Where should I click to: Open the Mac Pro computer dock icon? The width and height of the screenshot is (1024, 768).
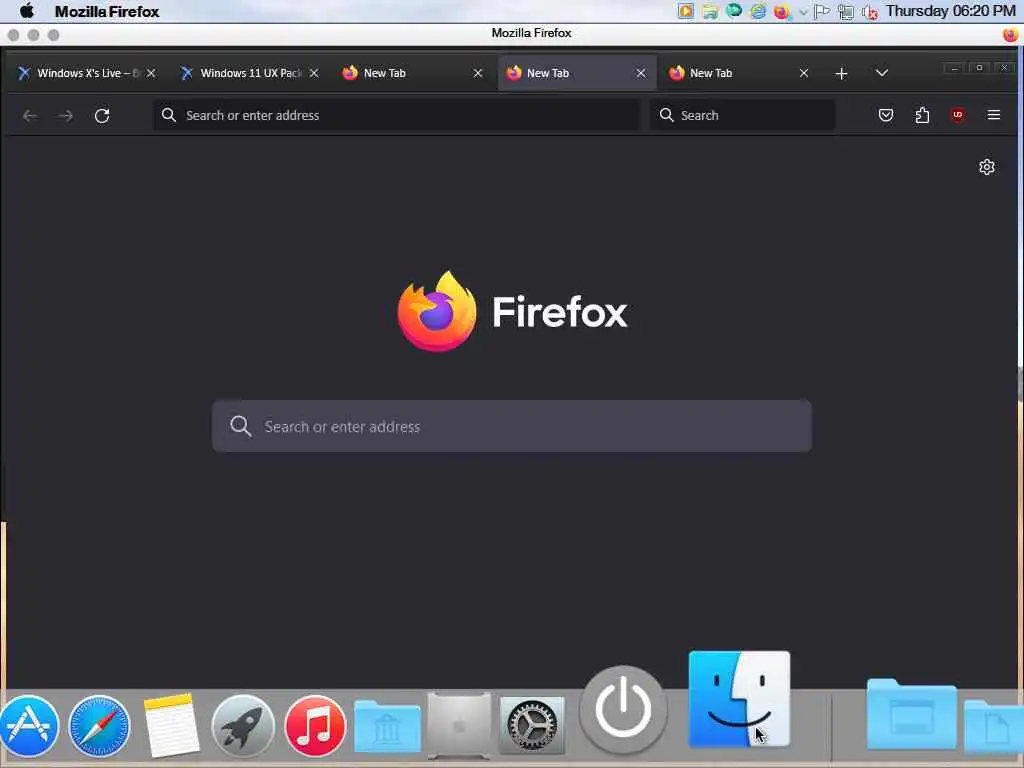459,725
